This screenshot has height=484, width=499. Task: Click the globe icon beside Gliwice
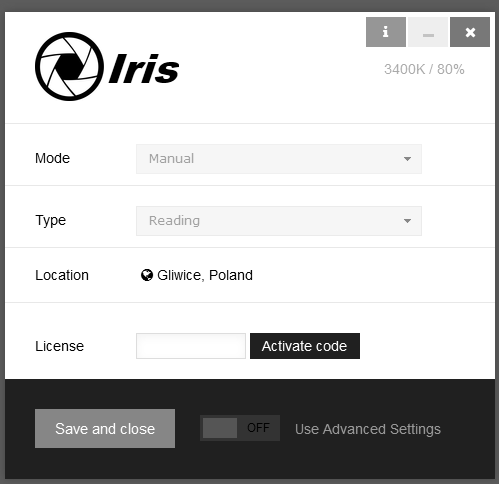coord(147,275)
